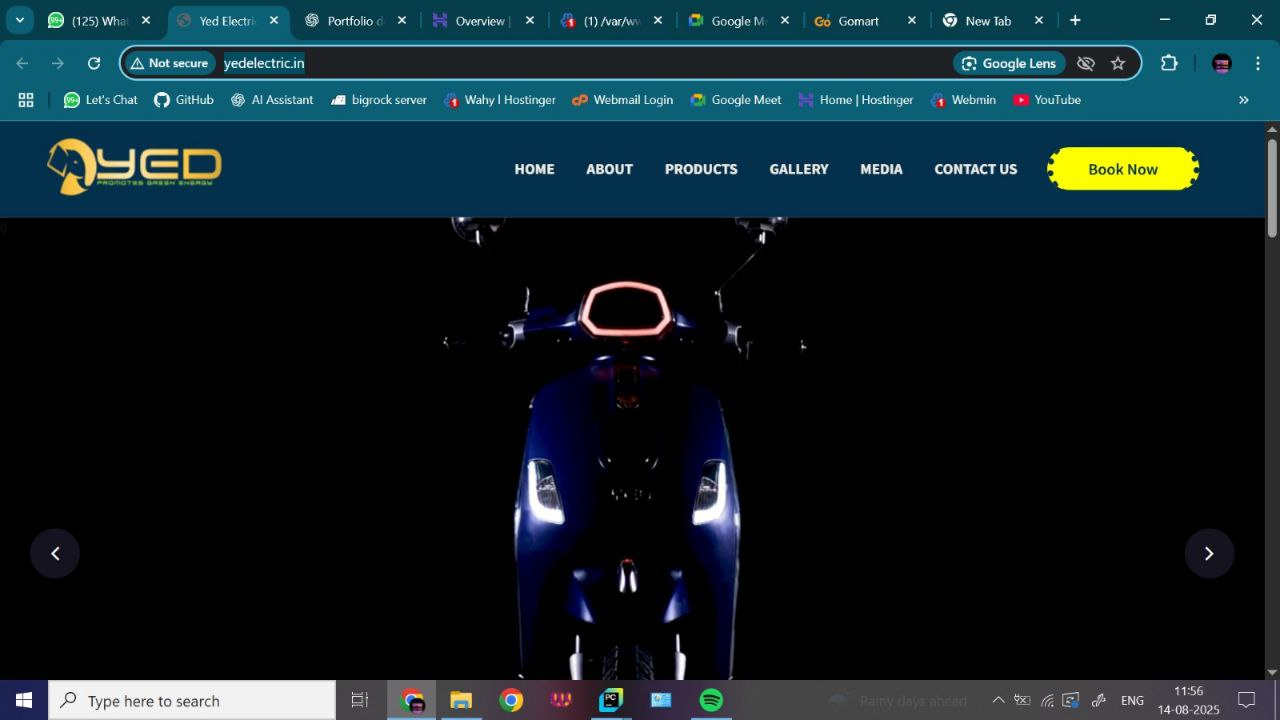The width and height of the screenshot is (1280, 720).
Task: Advance the slider with the next arrow
Action: point(1209,553)
